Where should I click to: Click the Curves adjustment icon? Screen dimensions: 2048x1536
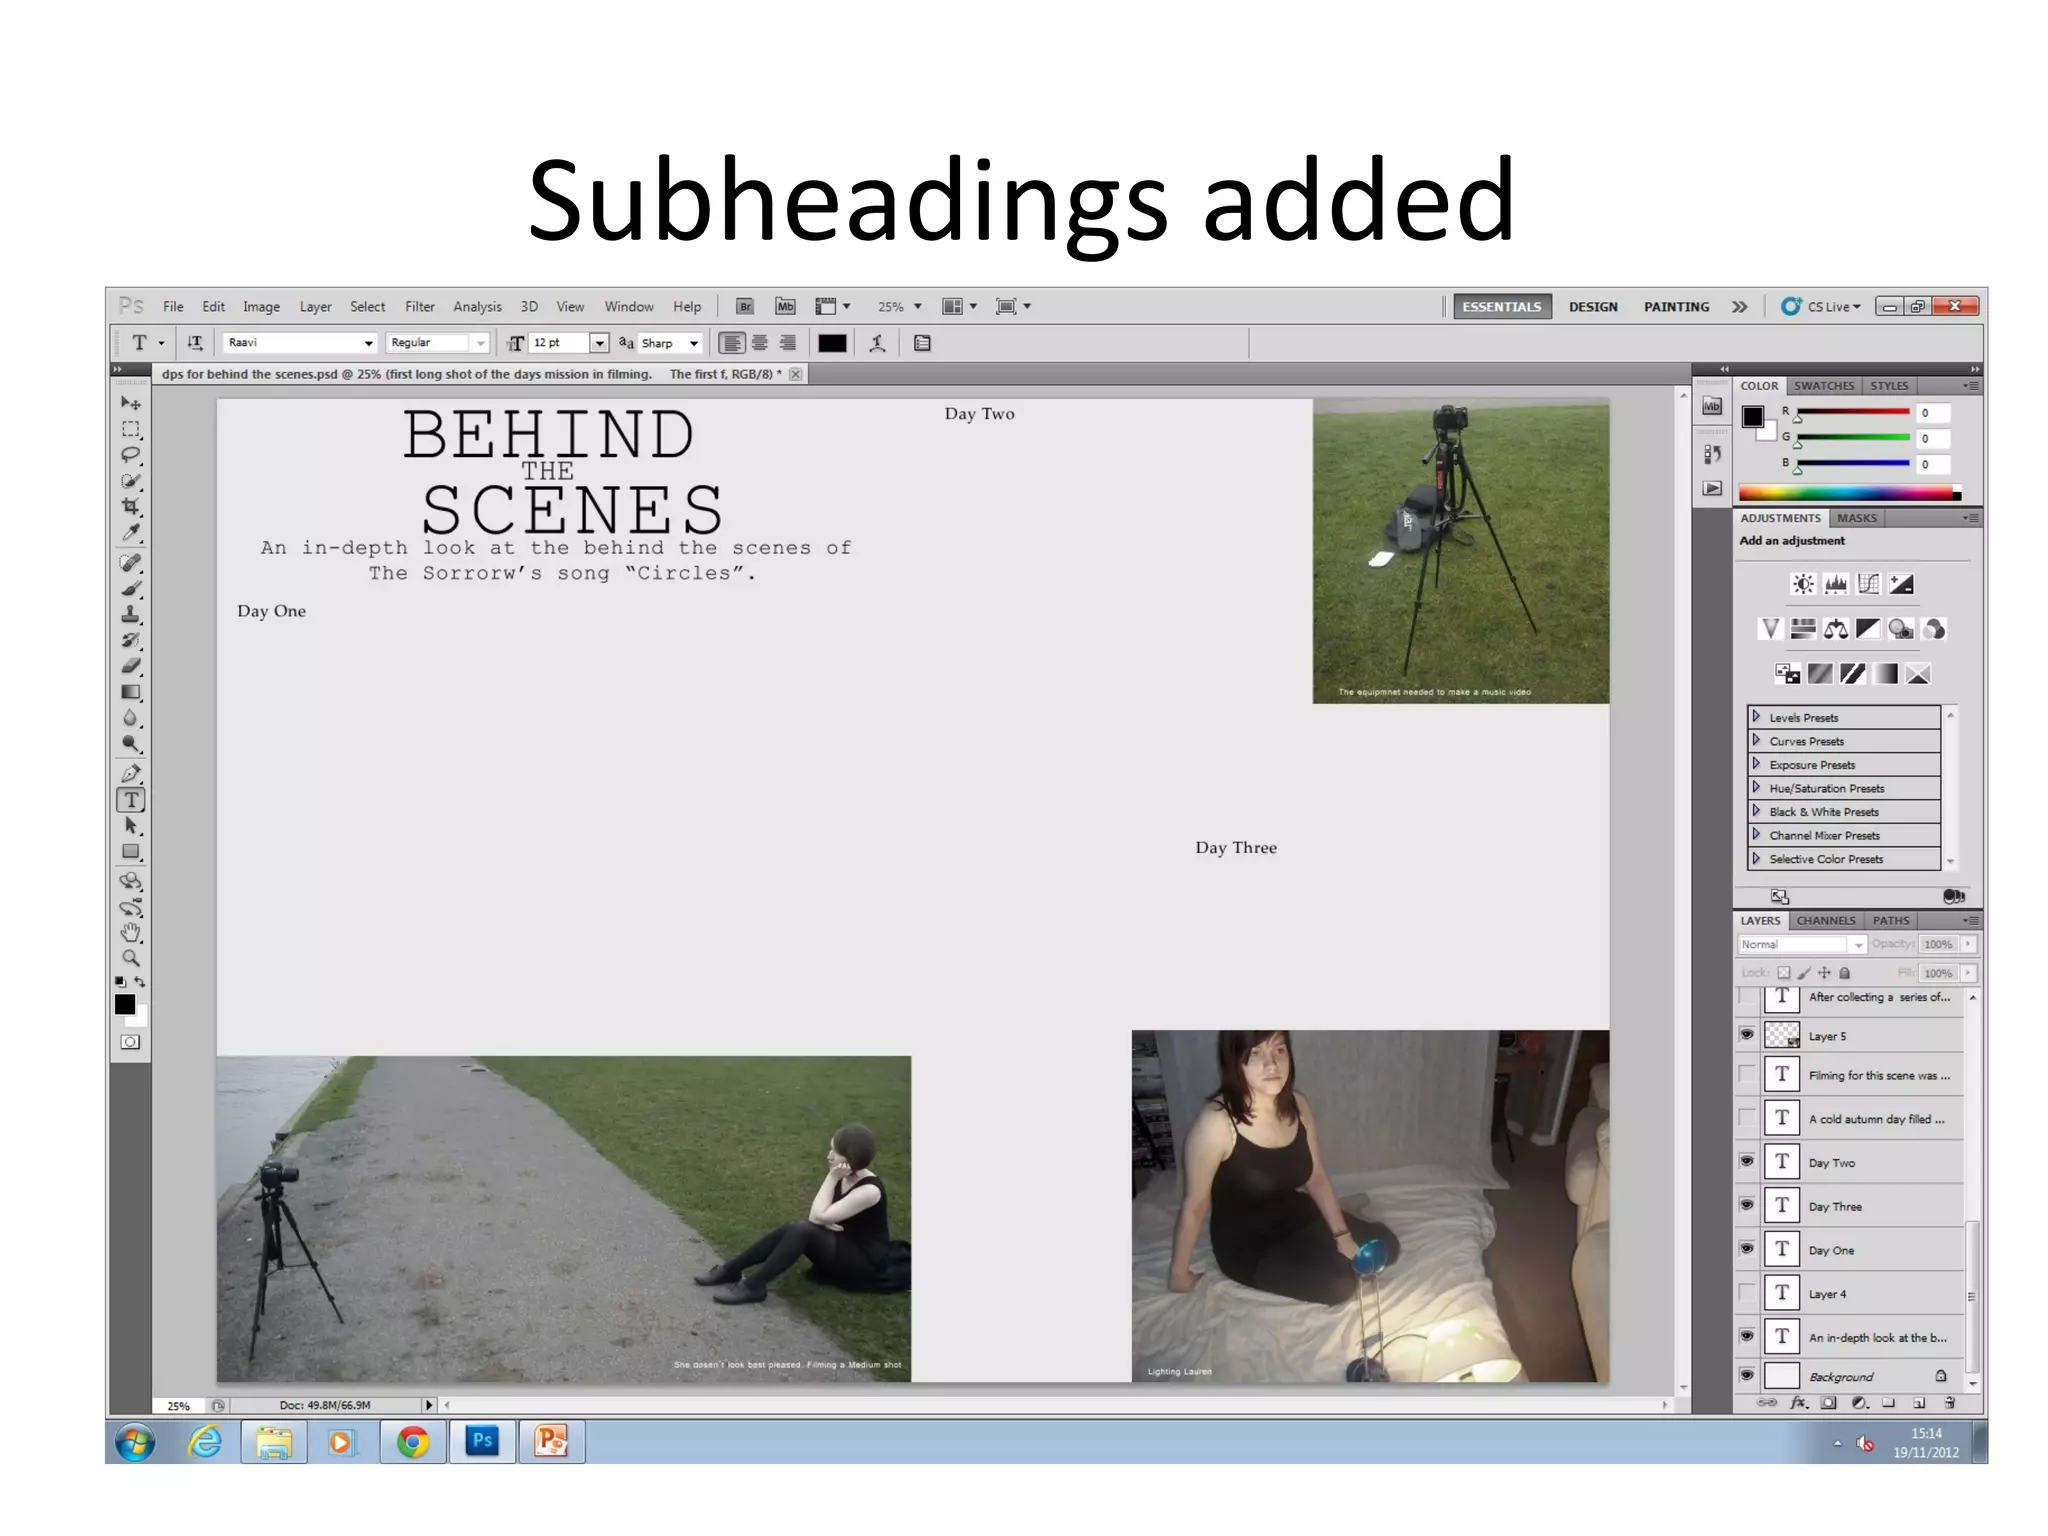click(1869, 584)
